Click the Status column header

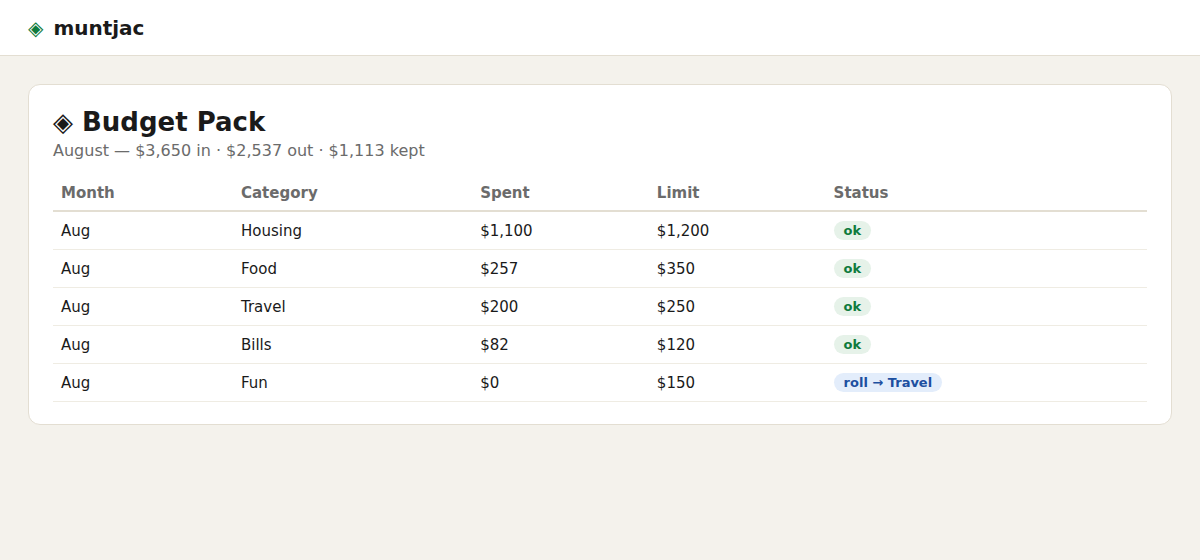tap(861, 192)
